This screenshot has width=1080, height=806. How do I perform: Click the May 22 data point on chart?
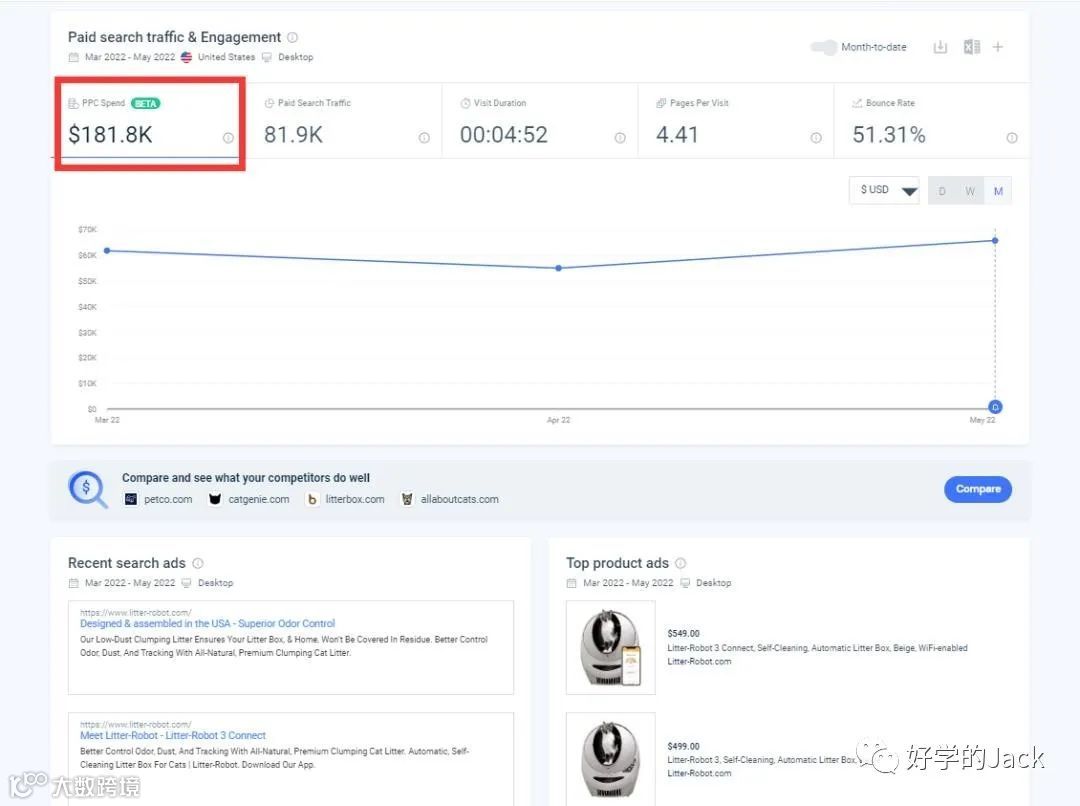point(995,240)
